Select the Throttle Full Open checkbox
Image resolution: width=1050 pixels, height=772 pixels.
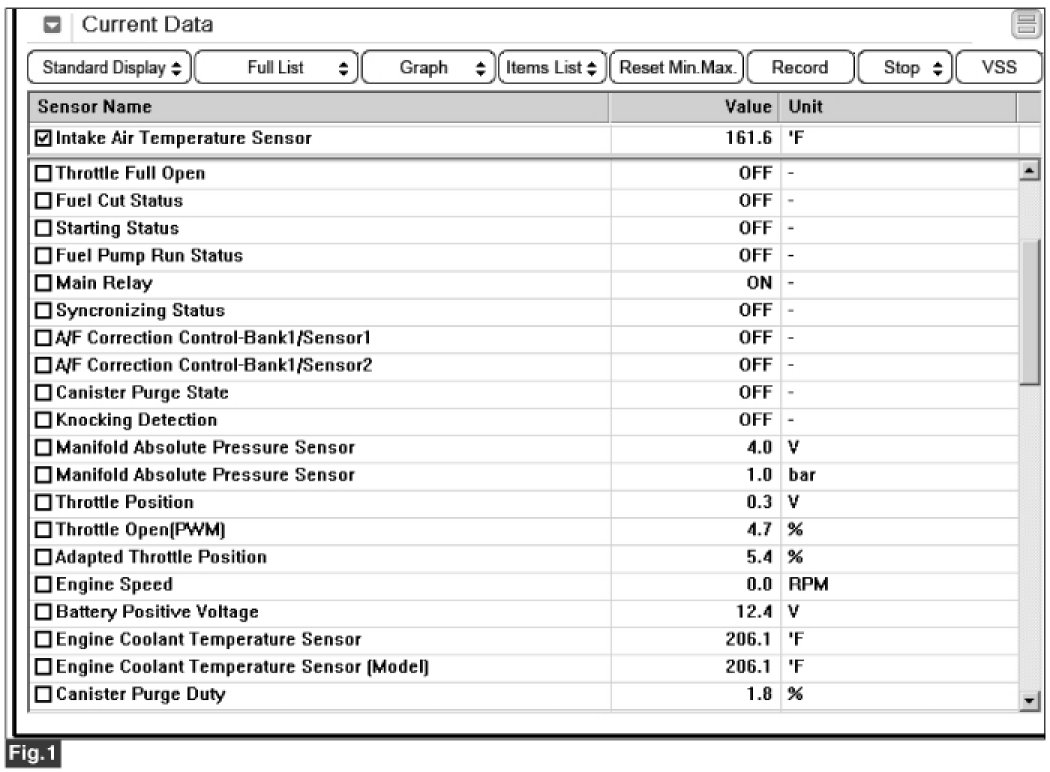point(43,173)
